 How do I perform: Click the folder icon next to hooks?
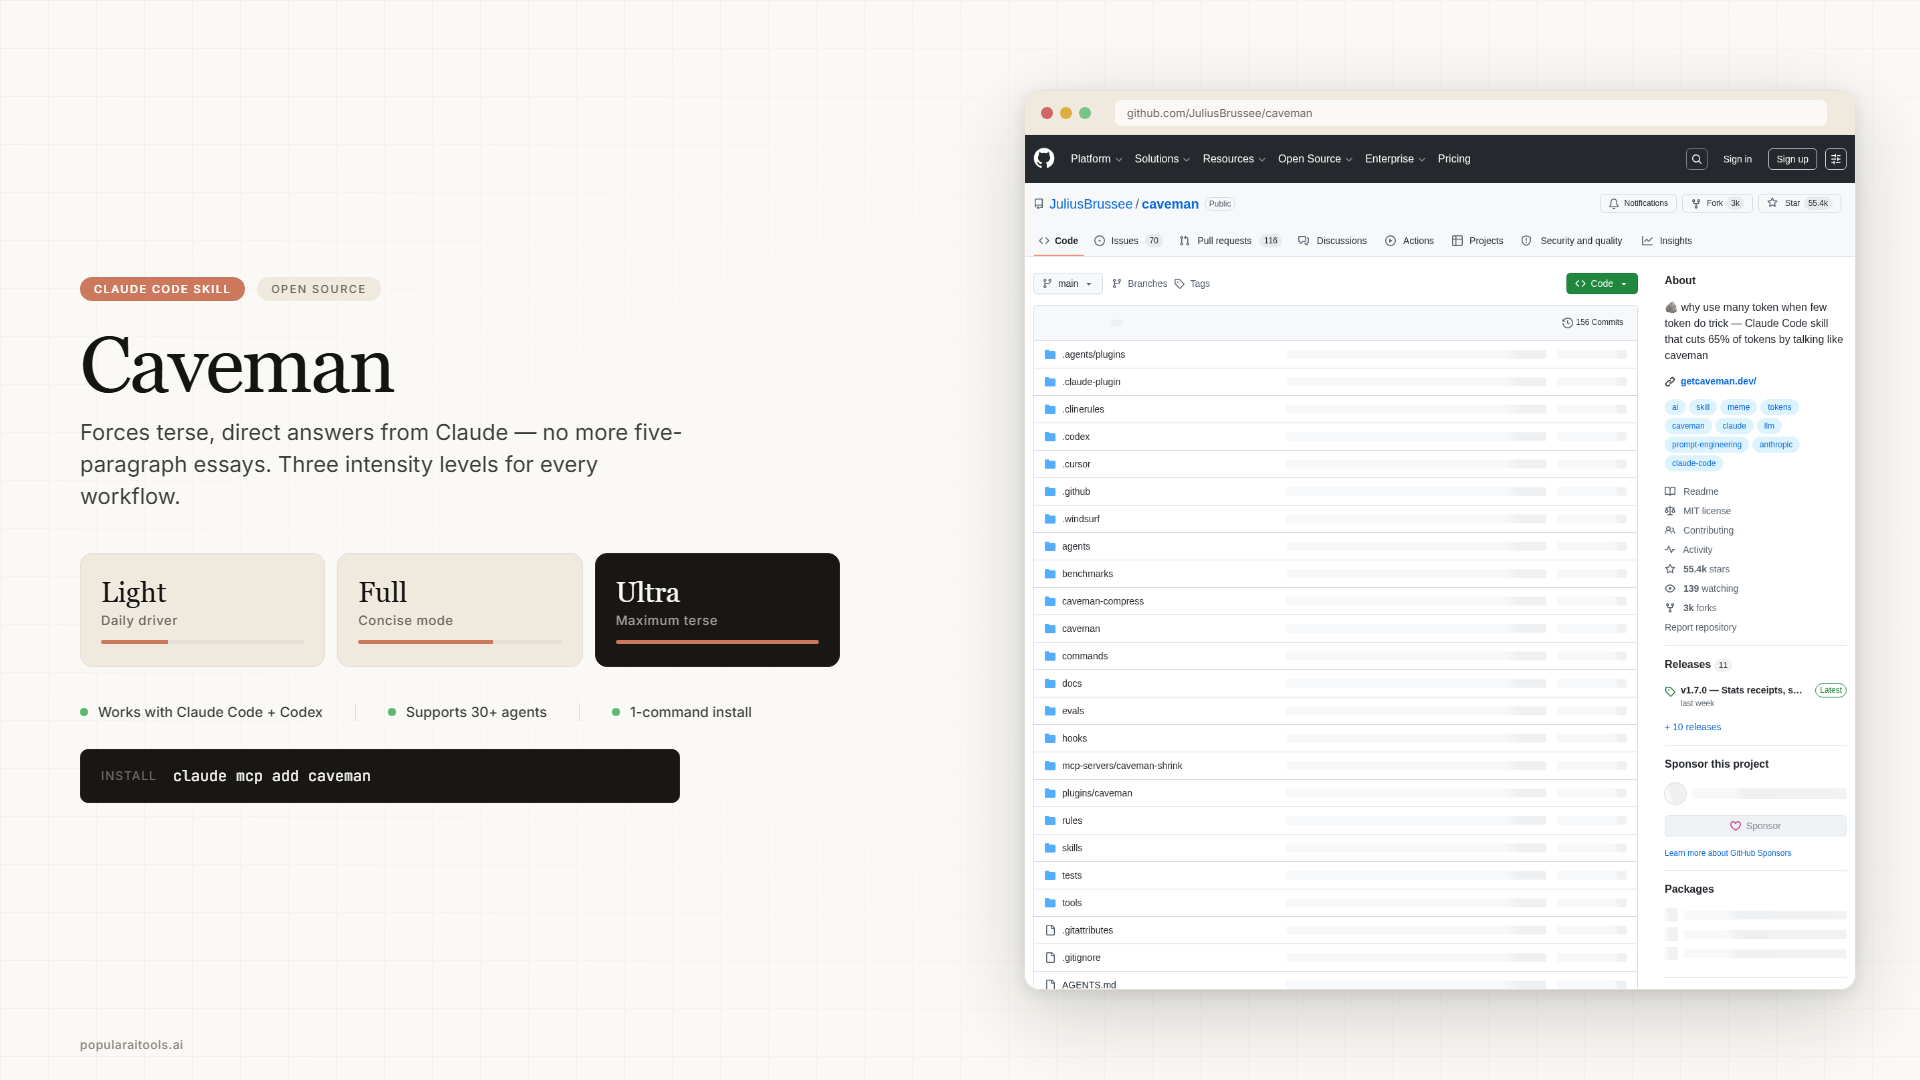(1050, 739)
